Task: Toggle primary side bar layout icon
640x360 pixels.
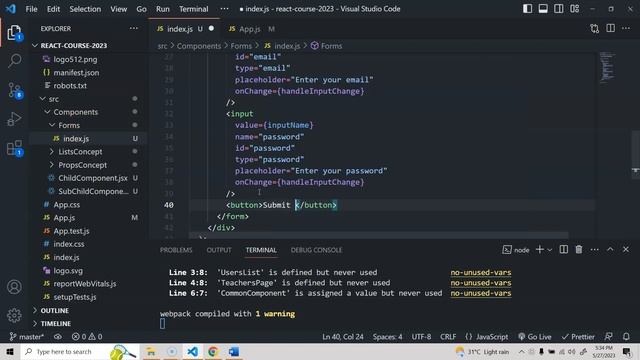Action: (x=527, y=9)
